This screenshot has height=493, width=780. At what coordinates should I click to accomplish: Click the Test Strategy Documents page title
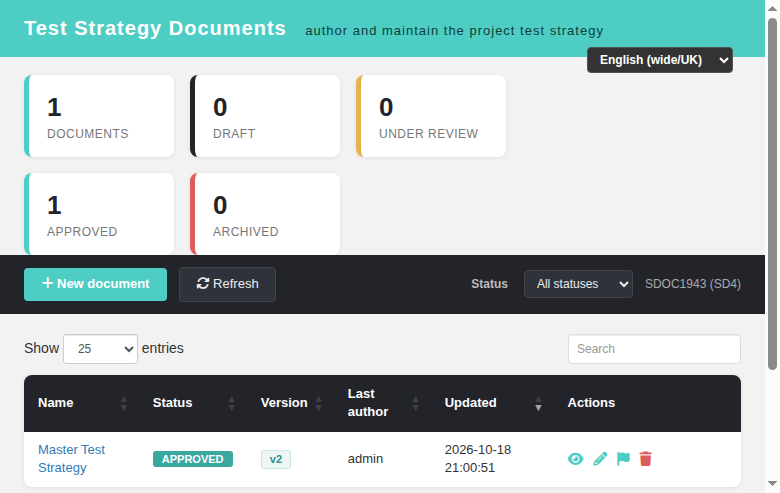(x=155, y=28)
